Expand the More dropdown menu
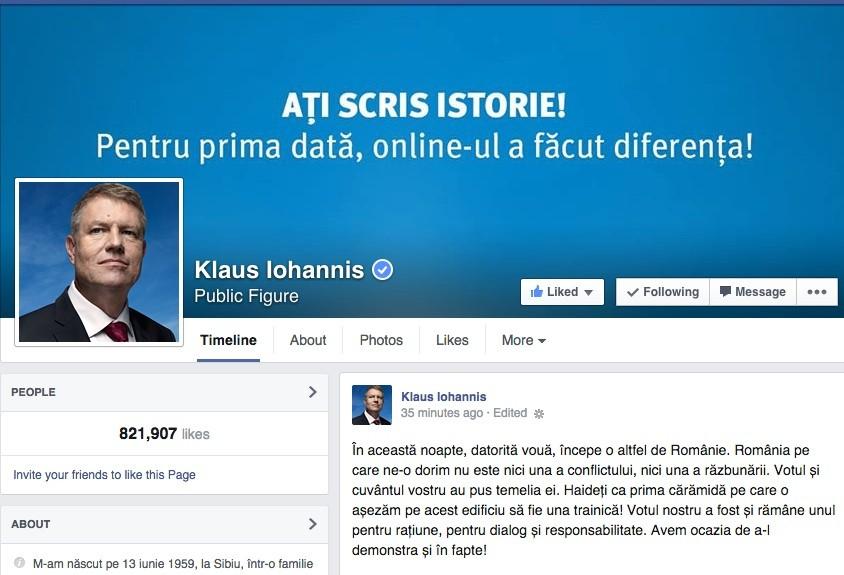This screenshot has height=575, width=844. 524,340
